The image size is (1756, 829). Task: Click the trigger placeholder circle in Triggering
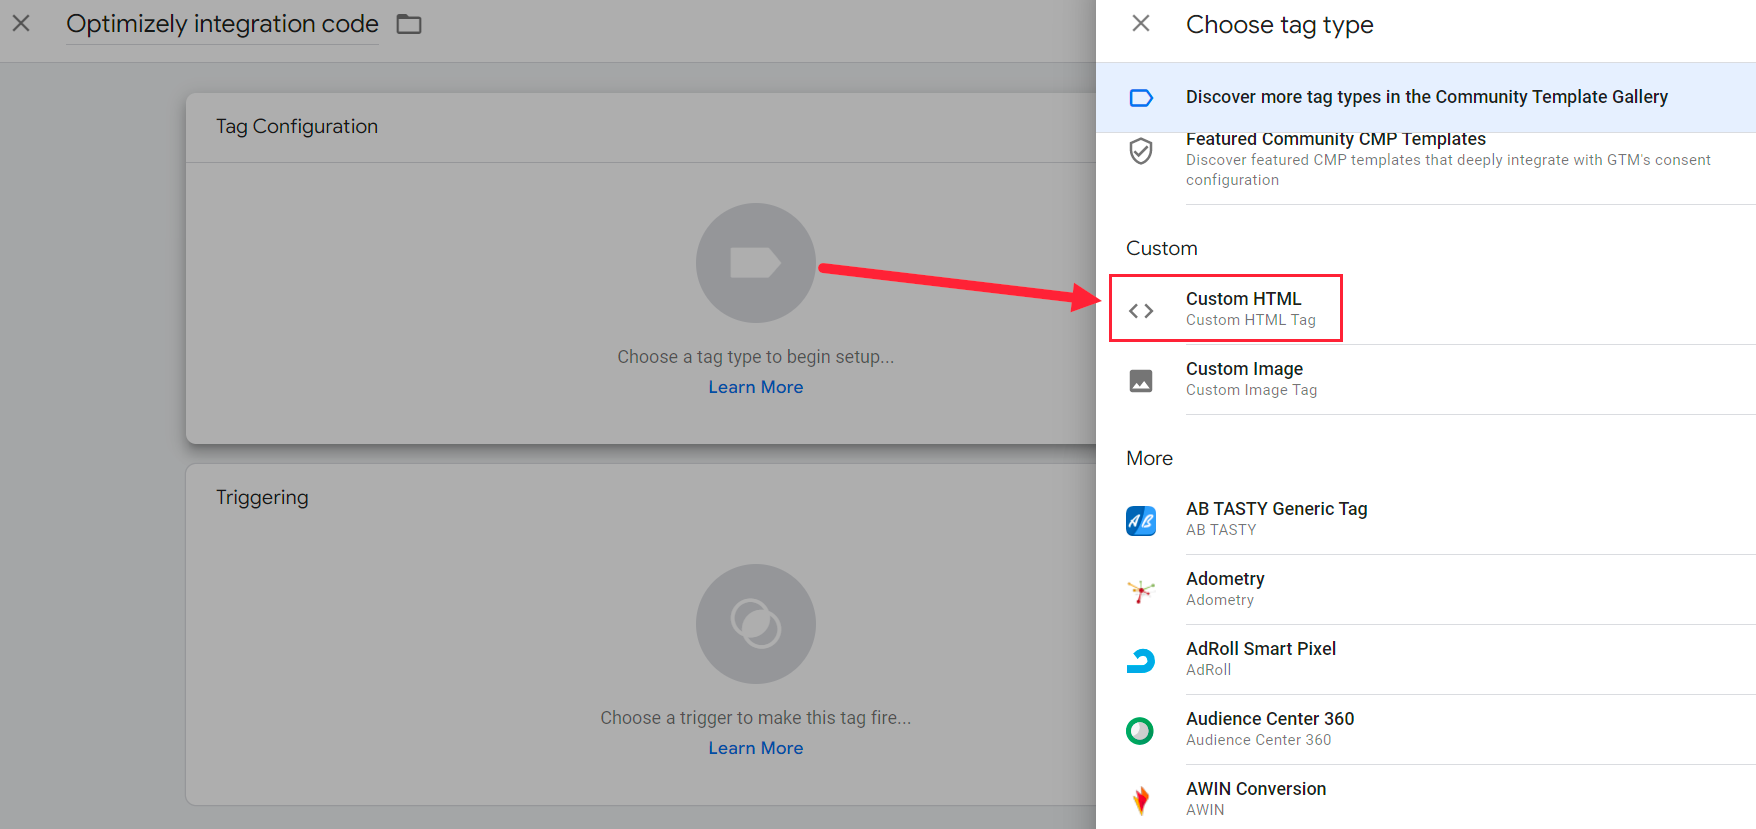[x=755, y=624]
